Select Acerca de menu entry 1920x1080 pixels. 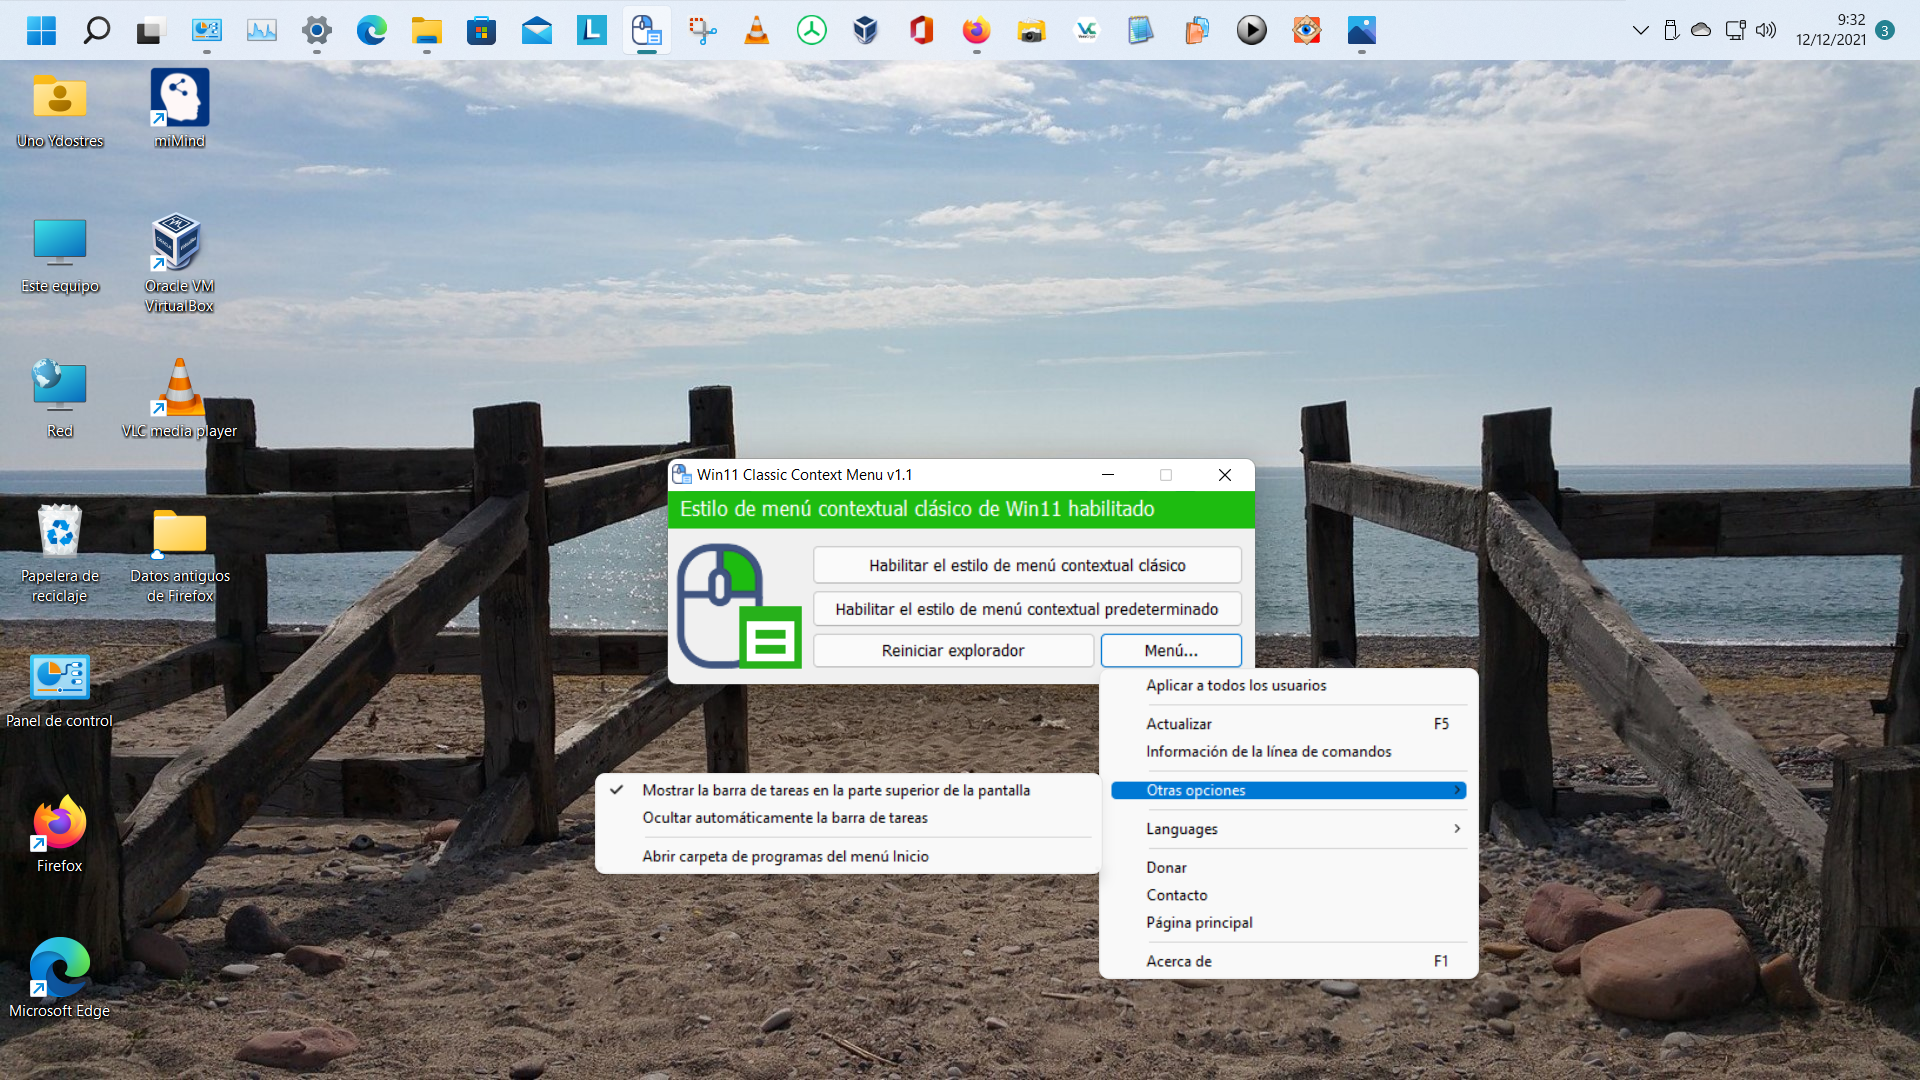(x=1179, y=961)
